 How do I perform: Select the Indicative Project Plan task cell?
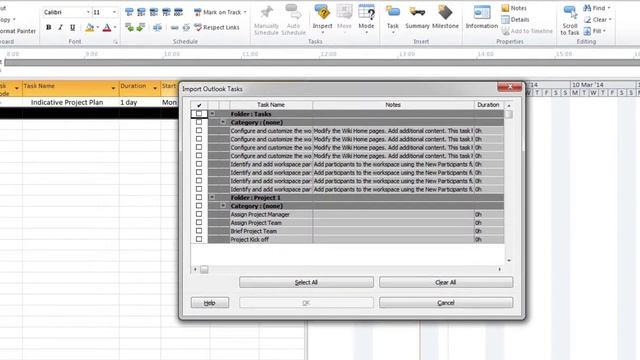click(71, 102)
